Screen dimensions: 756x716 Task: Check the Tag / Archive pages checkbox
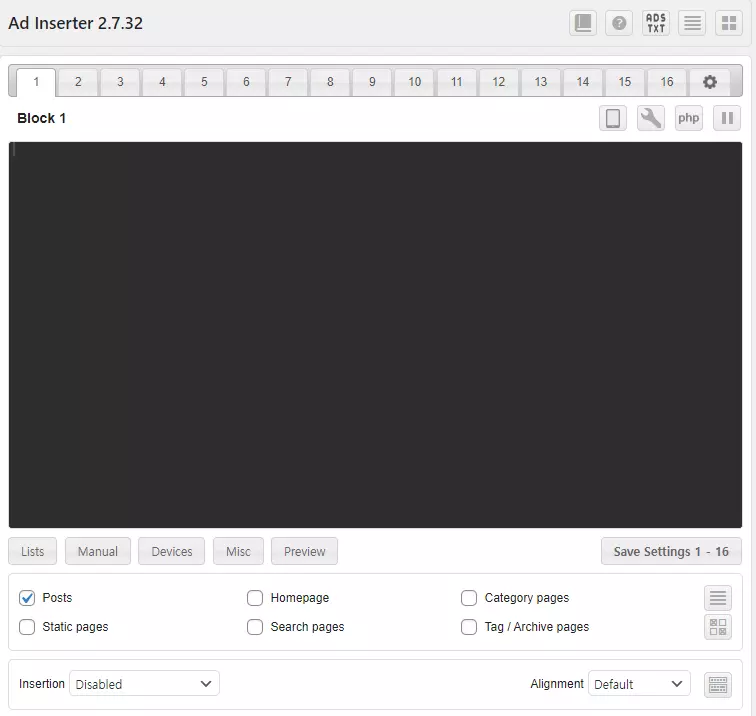(x=469, y=627)
